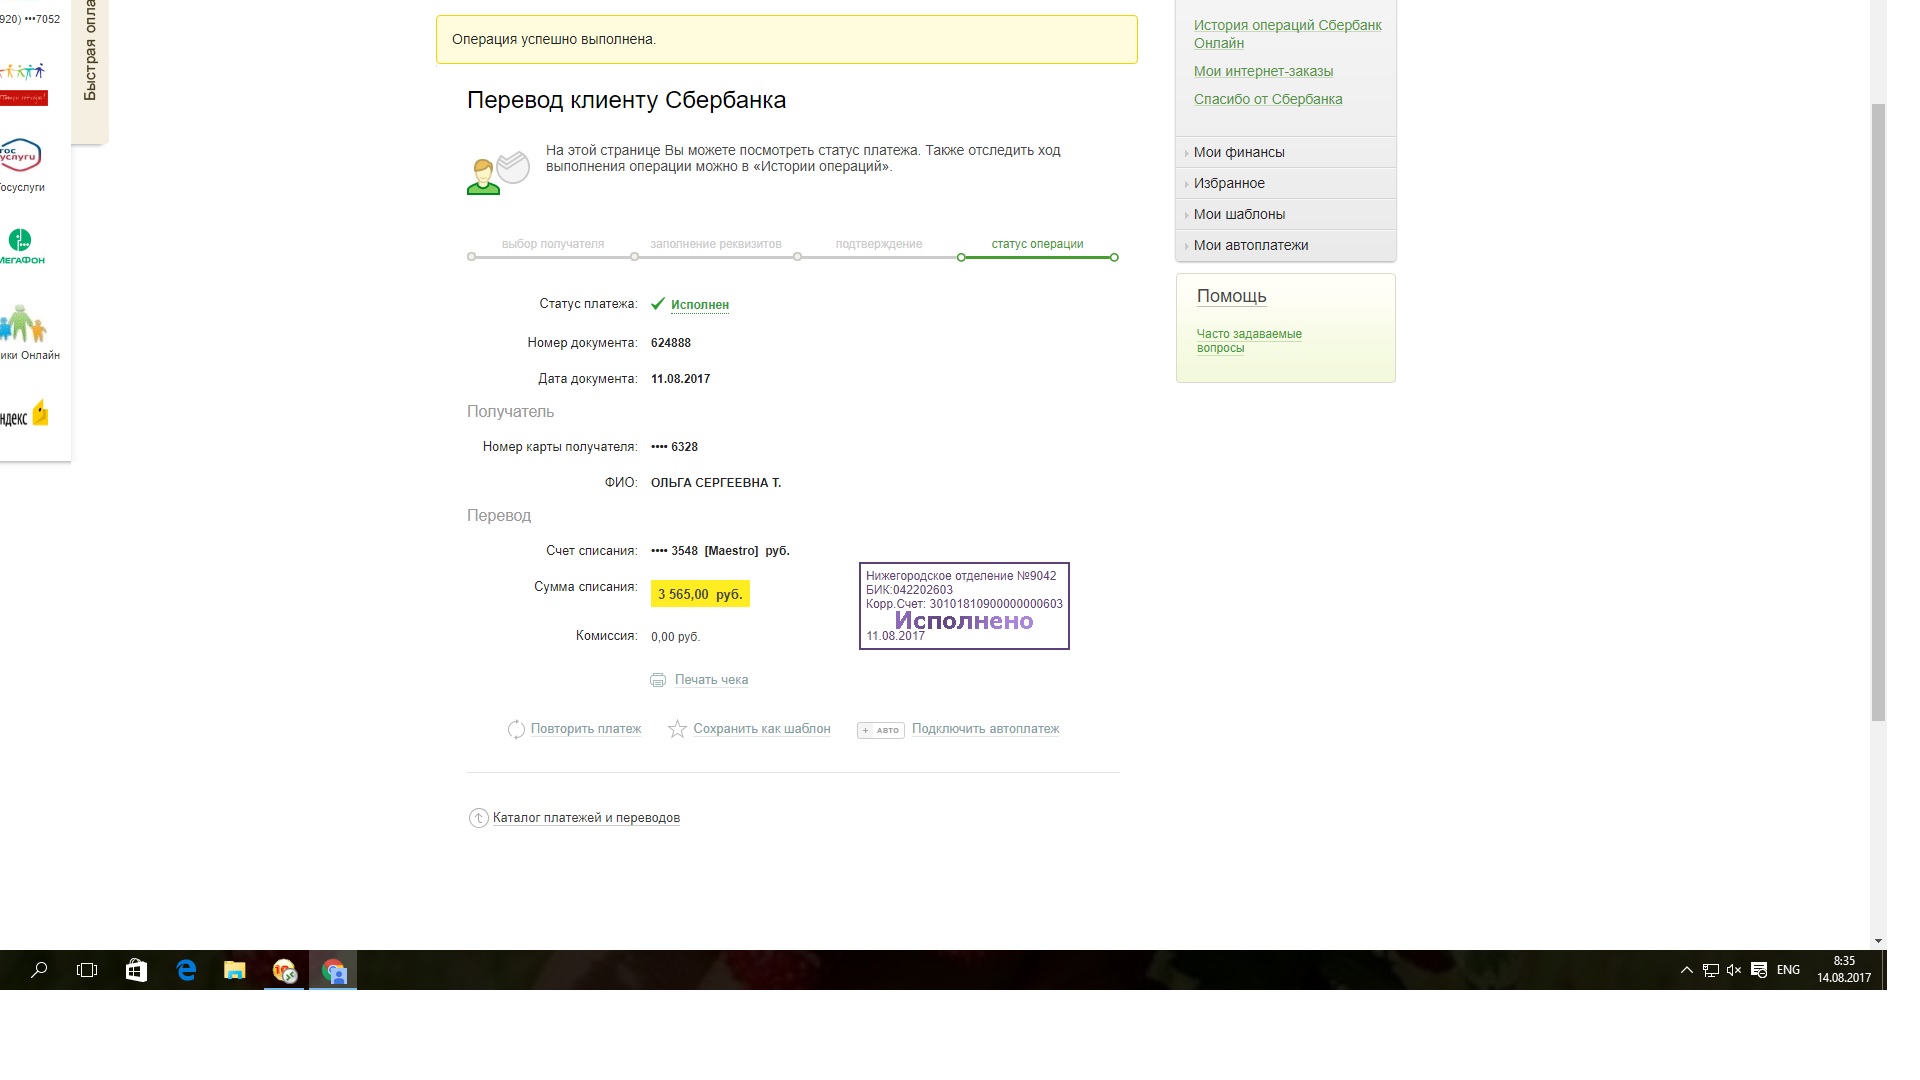Open Microsoft Edge from the taskbar
1920x1080 pixels.
coord(186,970)
